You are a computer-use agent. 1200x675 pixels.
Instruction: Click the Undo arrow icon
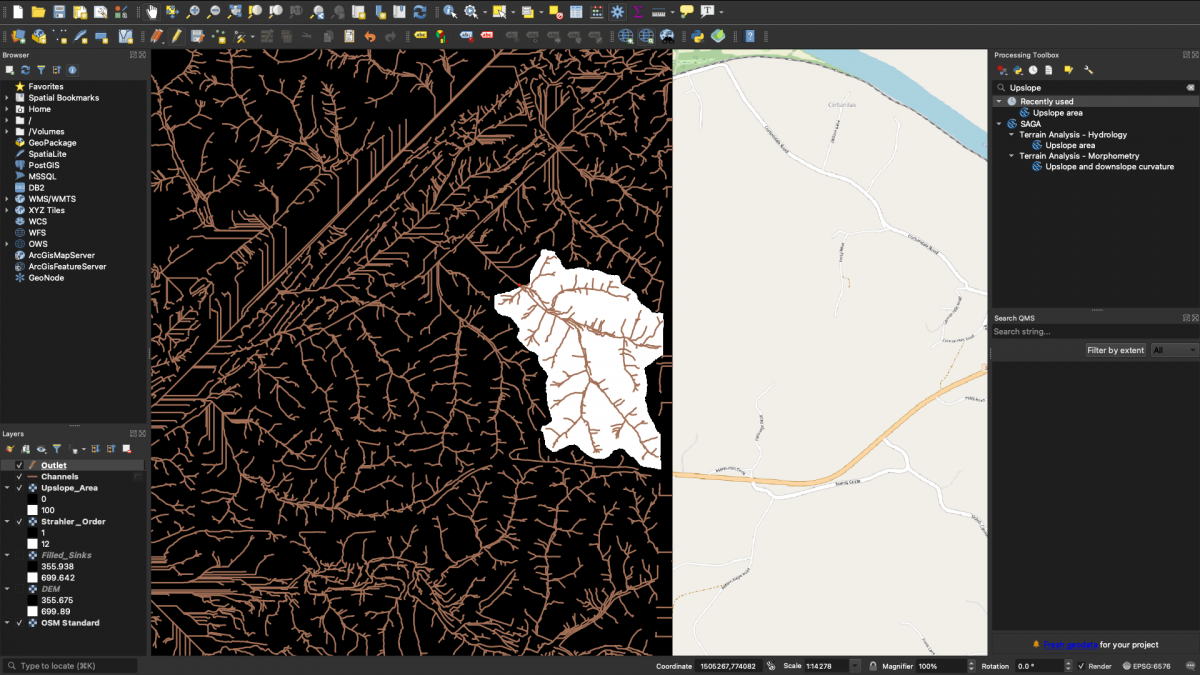(x=370, y=36)
